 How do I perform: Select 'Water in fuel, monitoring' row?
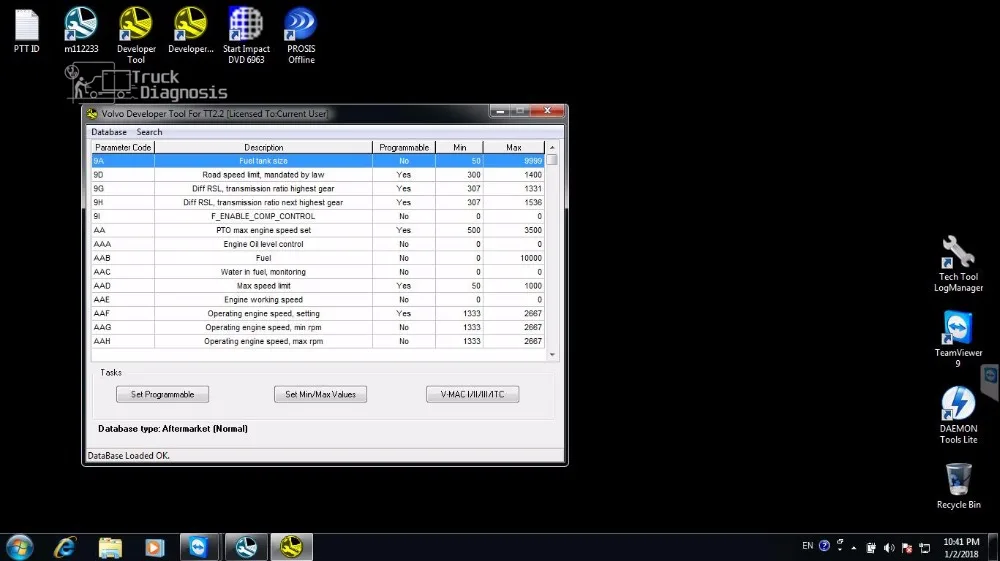(318, 272)
